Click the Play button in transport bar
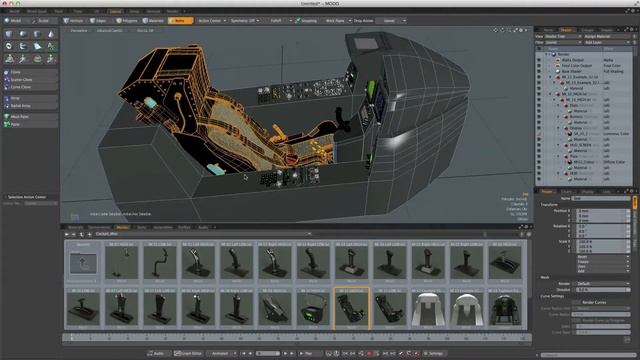640x360 pixels. pos(309,353)
